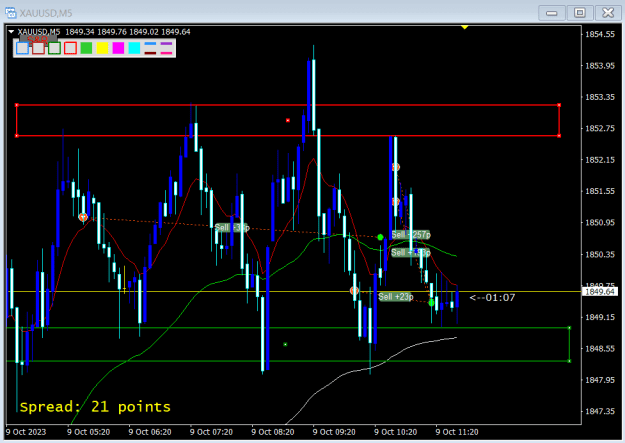Select the solid cyan color swatch

[x=134, y=48]
